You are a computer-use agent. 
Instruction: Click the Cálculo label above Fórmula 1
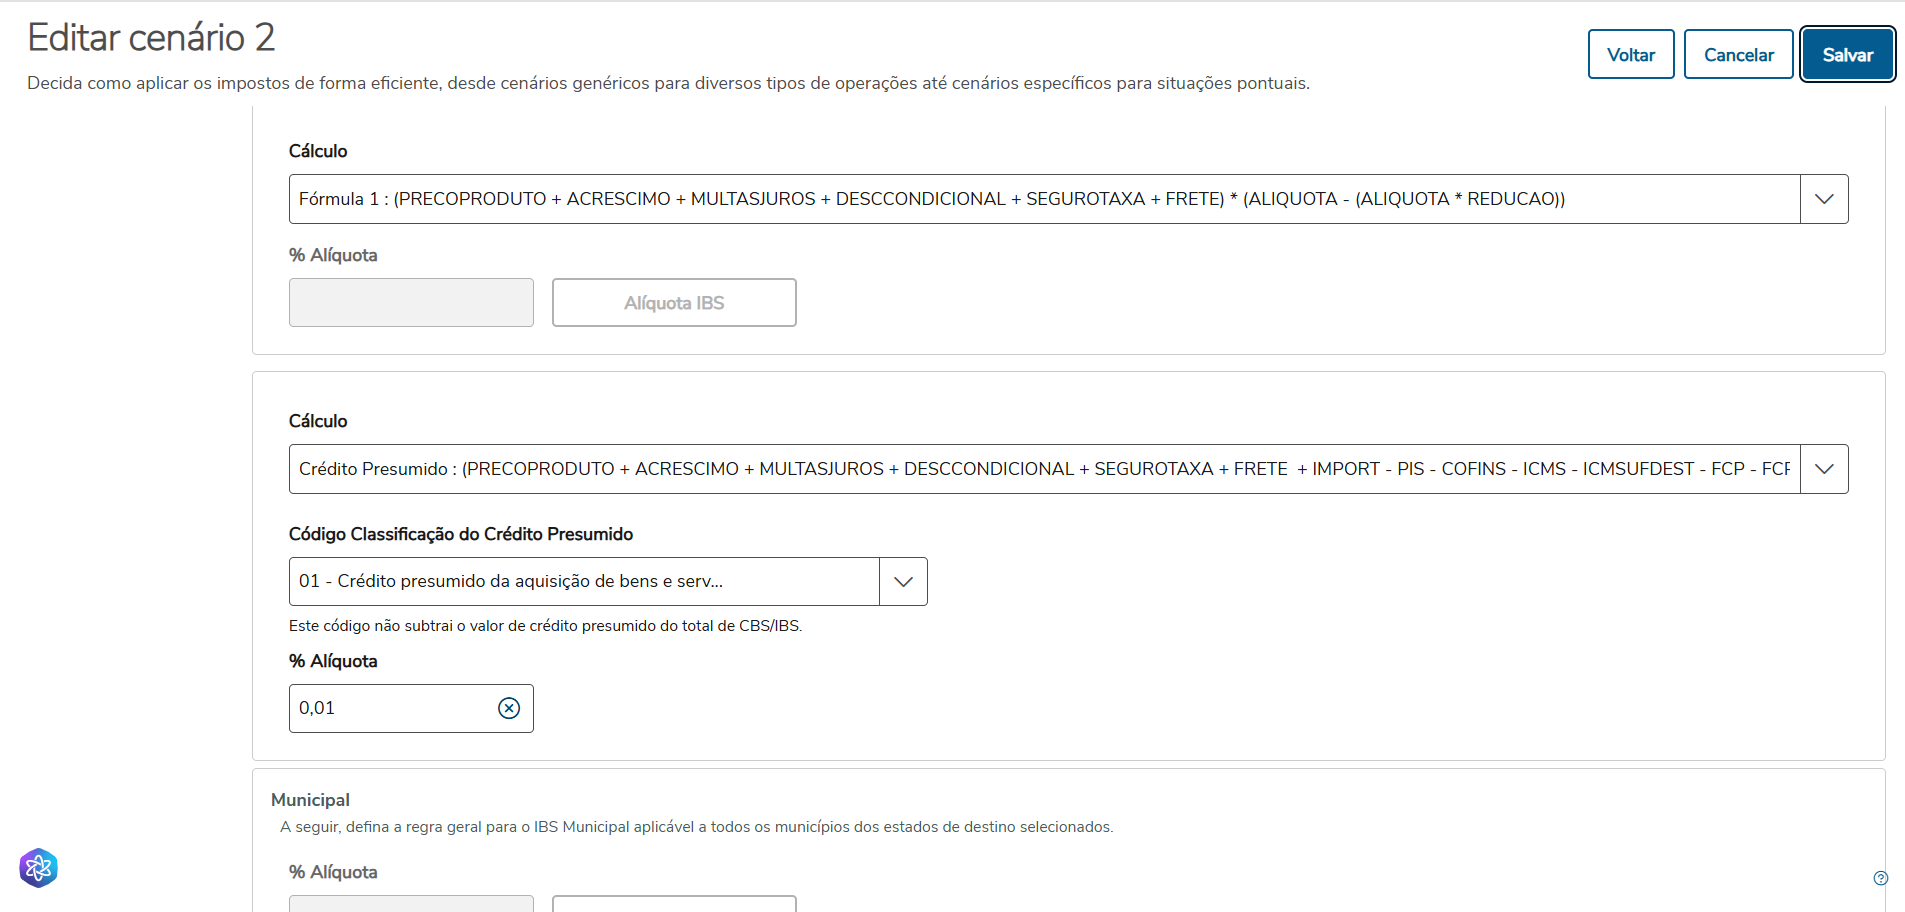click(x=318, y=151)
